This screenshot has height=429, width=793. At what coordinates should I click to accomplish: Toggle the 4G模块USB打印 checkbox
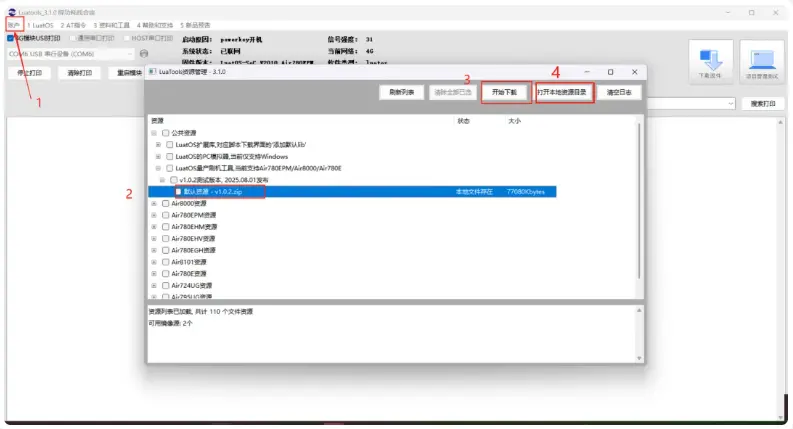(x=11, y=38)
